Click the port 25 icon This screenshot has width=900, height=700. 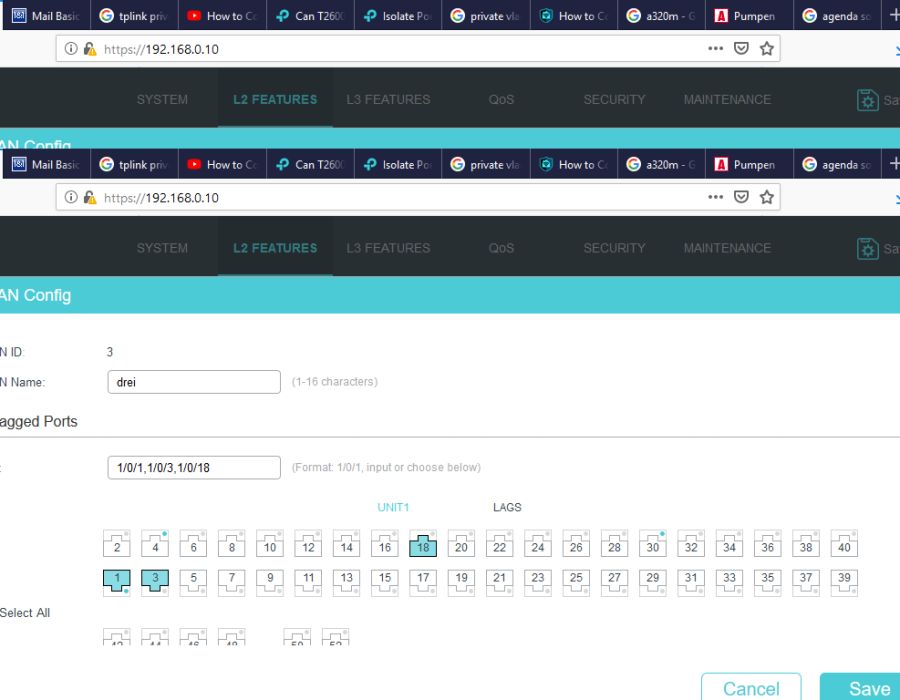[x=576, y=582]
